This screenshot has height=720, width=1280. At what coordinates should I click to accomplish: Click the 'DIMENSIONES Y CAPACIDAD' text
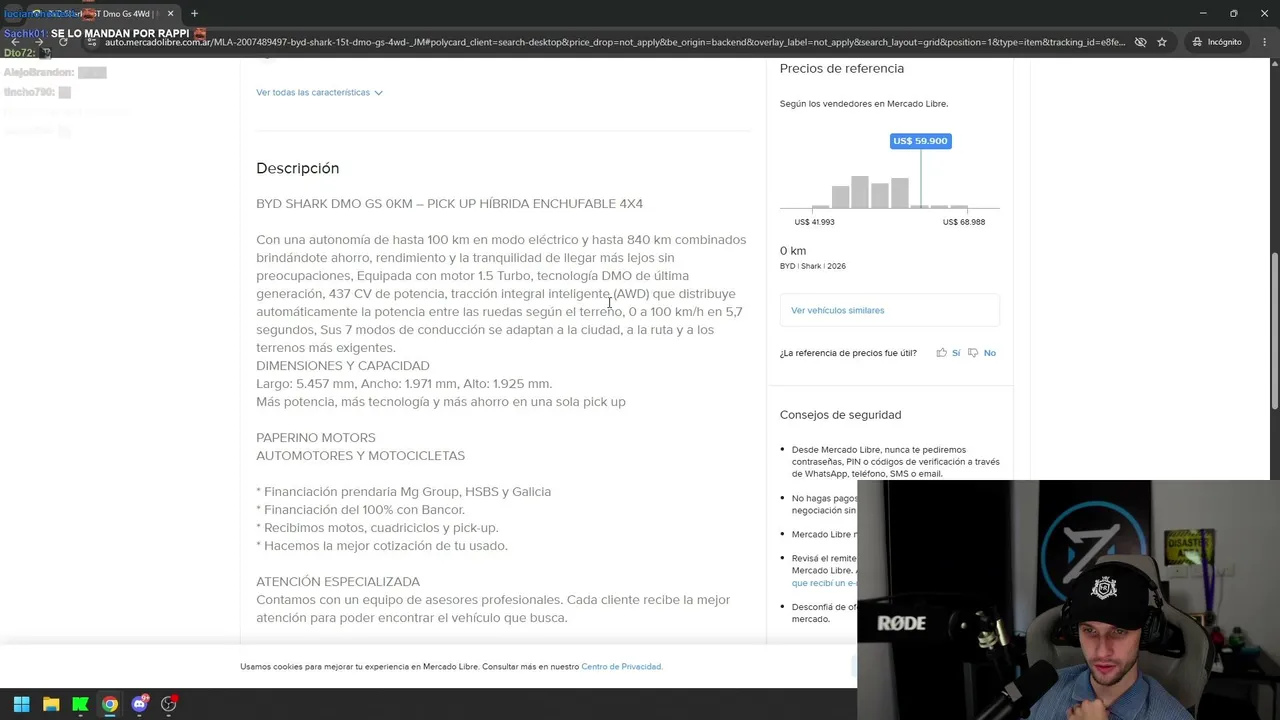tap(343, 366)
